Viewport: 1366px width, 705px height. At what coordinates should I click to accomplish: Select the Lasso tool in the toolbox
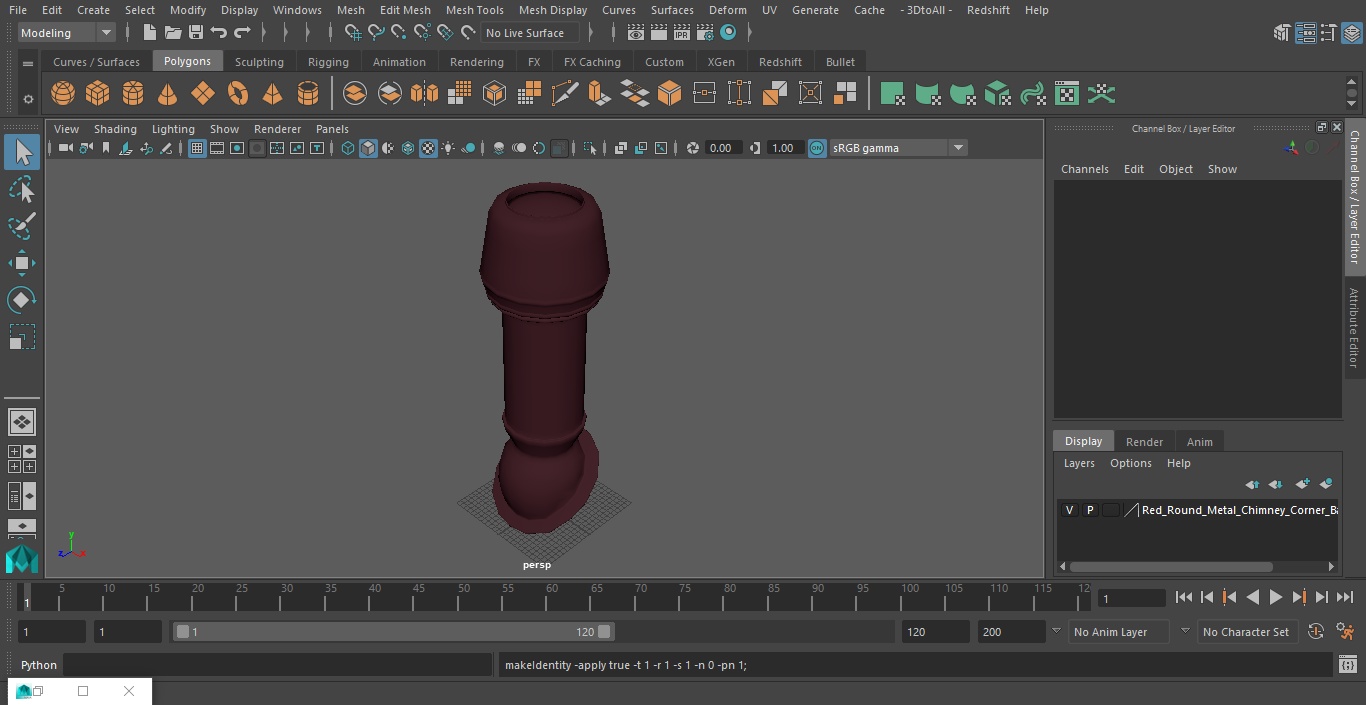pyautogui.click(x=22, y=189)
